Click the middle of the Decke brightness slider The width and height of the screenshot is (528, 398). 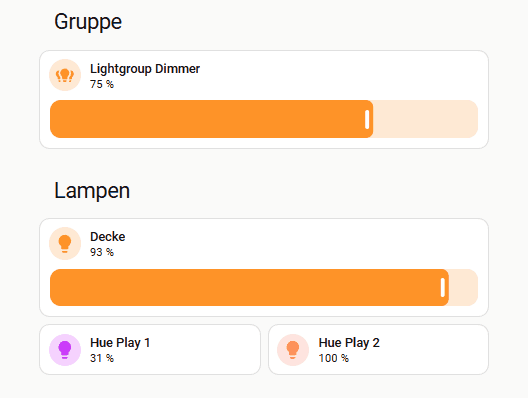(x=264, y=288)
